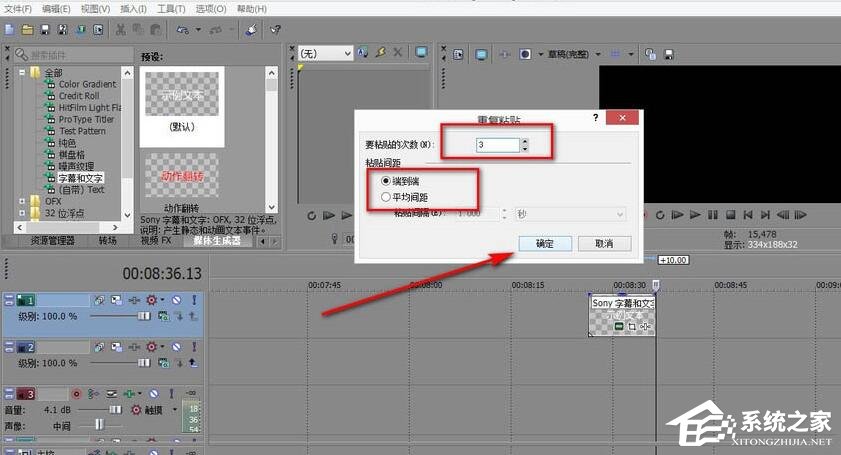Screen dimensions: 841x455
Task: Open the (无) preset dropdown
Action: tap(348, 52)
